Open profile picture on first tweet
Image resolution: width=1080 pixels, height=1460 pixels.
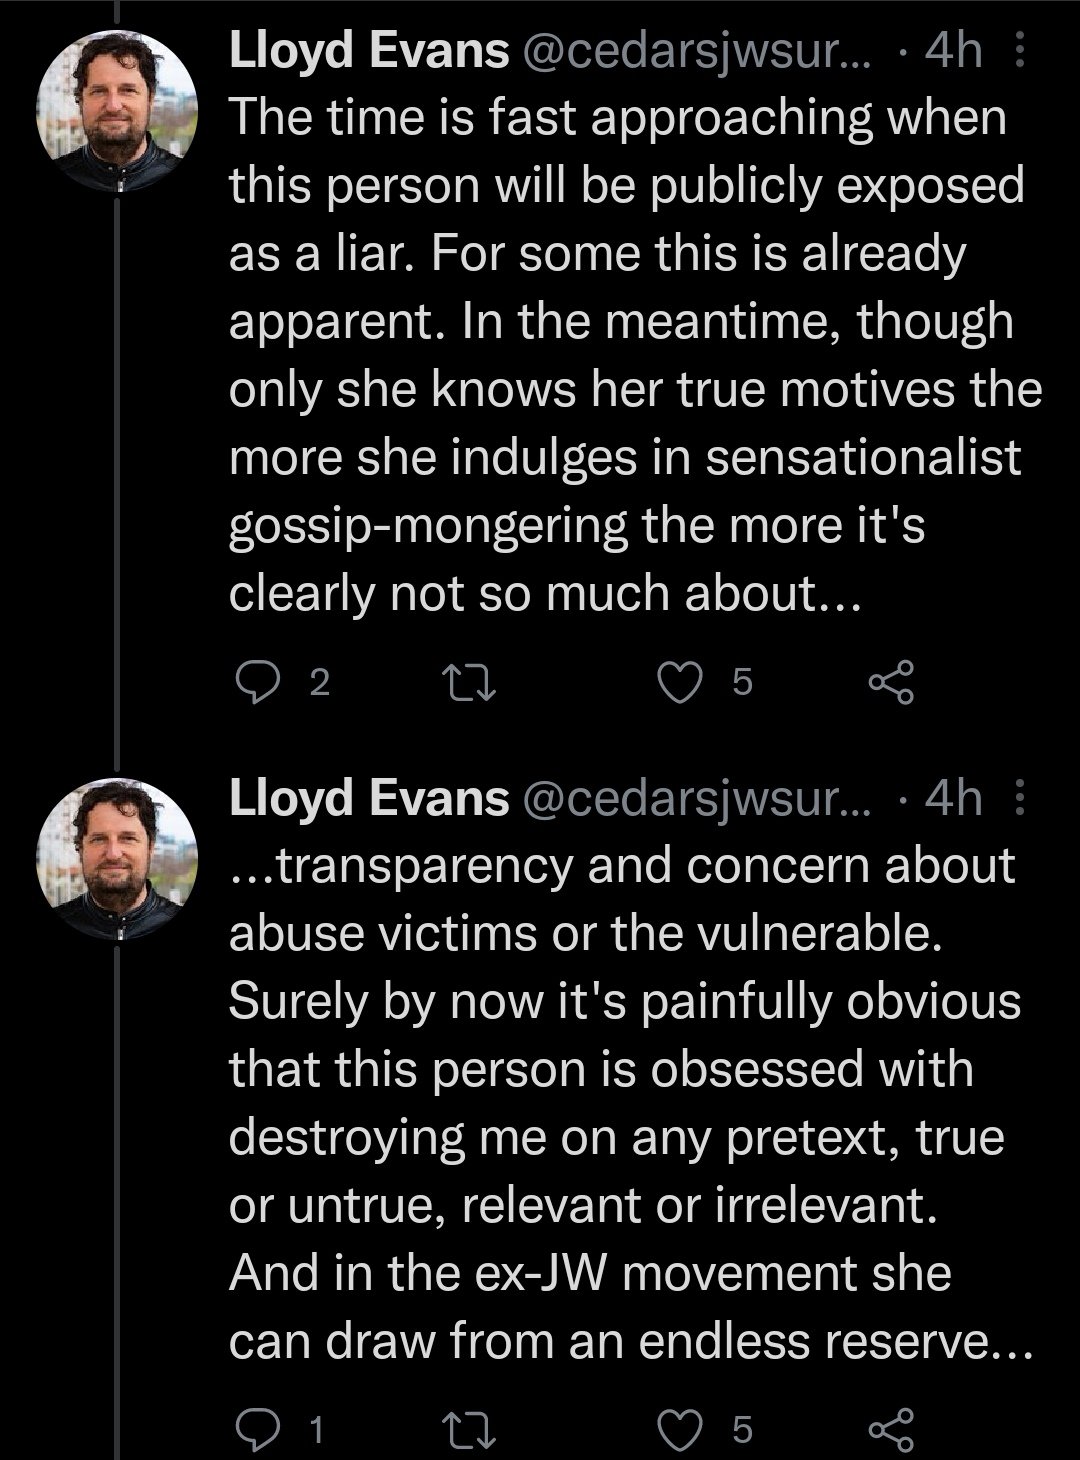(117, 111)
